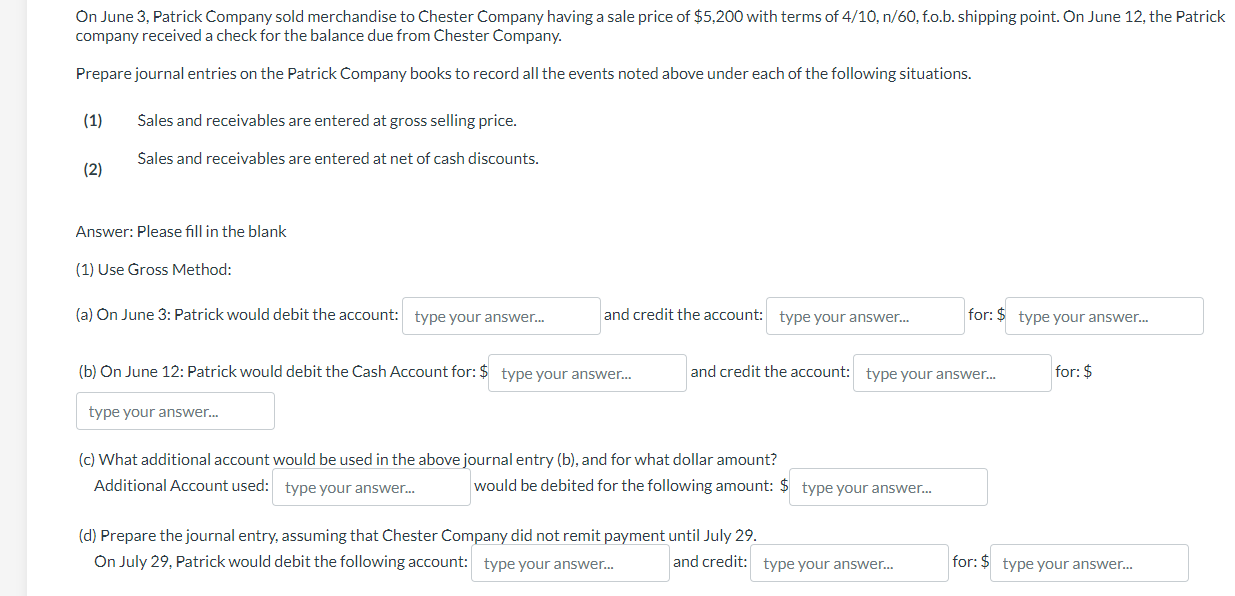
Task: Click the debit account field for June 3
Action: [x=501, y=316]
